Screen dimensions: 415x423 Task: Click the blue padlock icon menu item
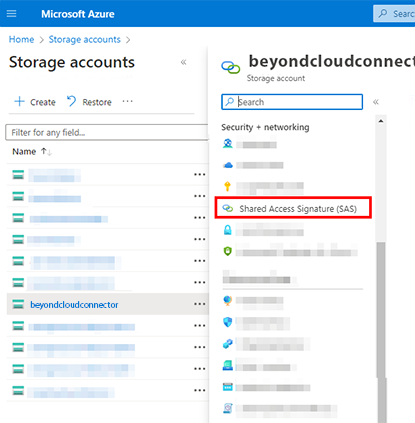click(228, 230)
